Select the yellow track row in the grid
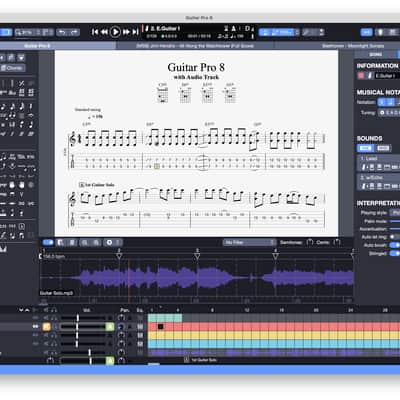400x400 pixels. [x=273, y=335]
